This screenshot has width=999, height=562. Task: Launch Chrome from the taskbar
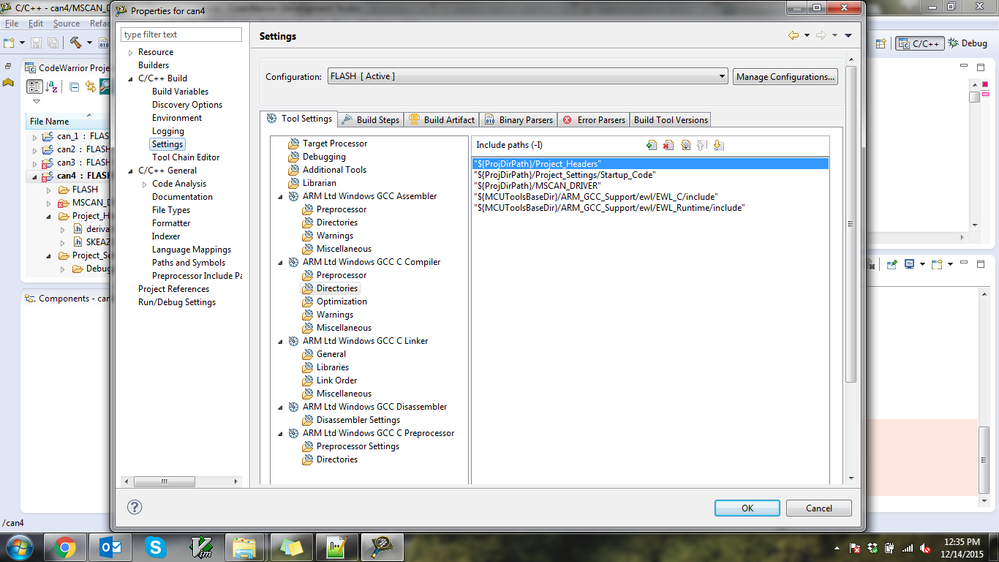coord(64,547)
